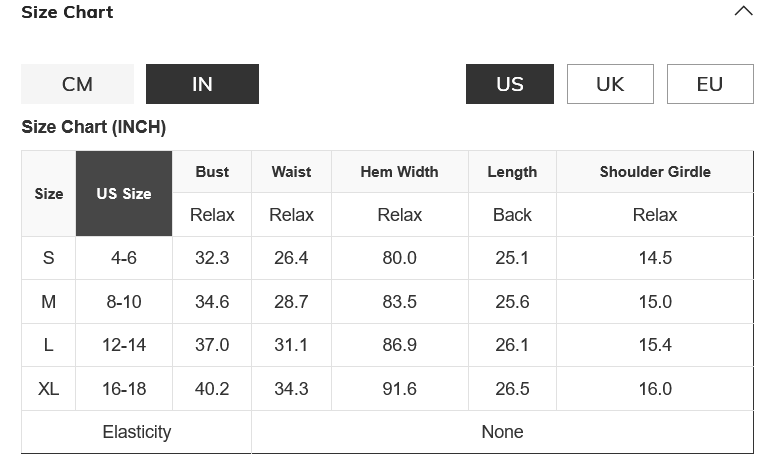Viewport: 766px width, 465px height.
Task: Select the L size row label
Action: pyautogui.click(x=48, y=345)
